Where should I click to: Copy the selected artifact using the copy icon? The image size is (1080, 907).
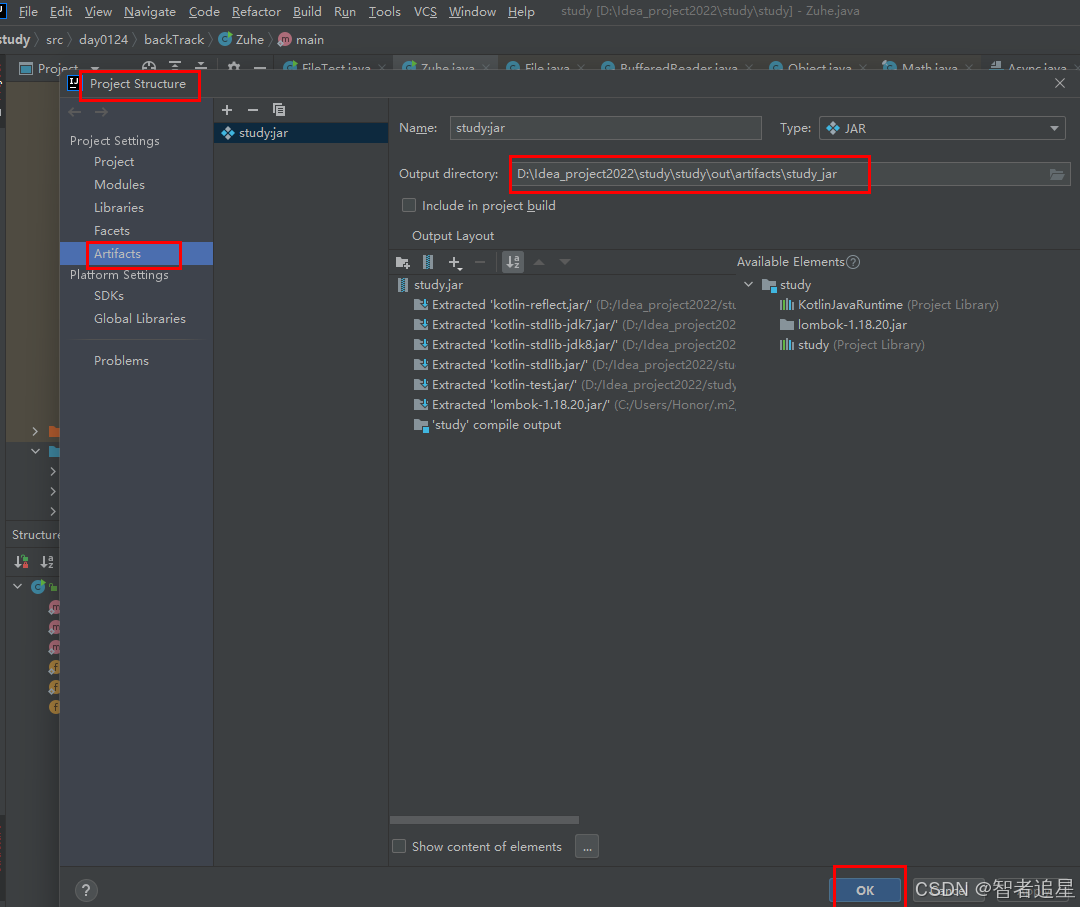pos(279,110)
